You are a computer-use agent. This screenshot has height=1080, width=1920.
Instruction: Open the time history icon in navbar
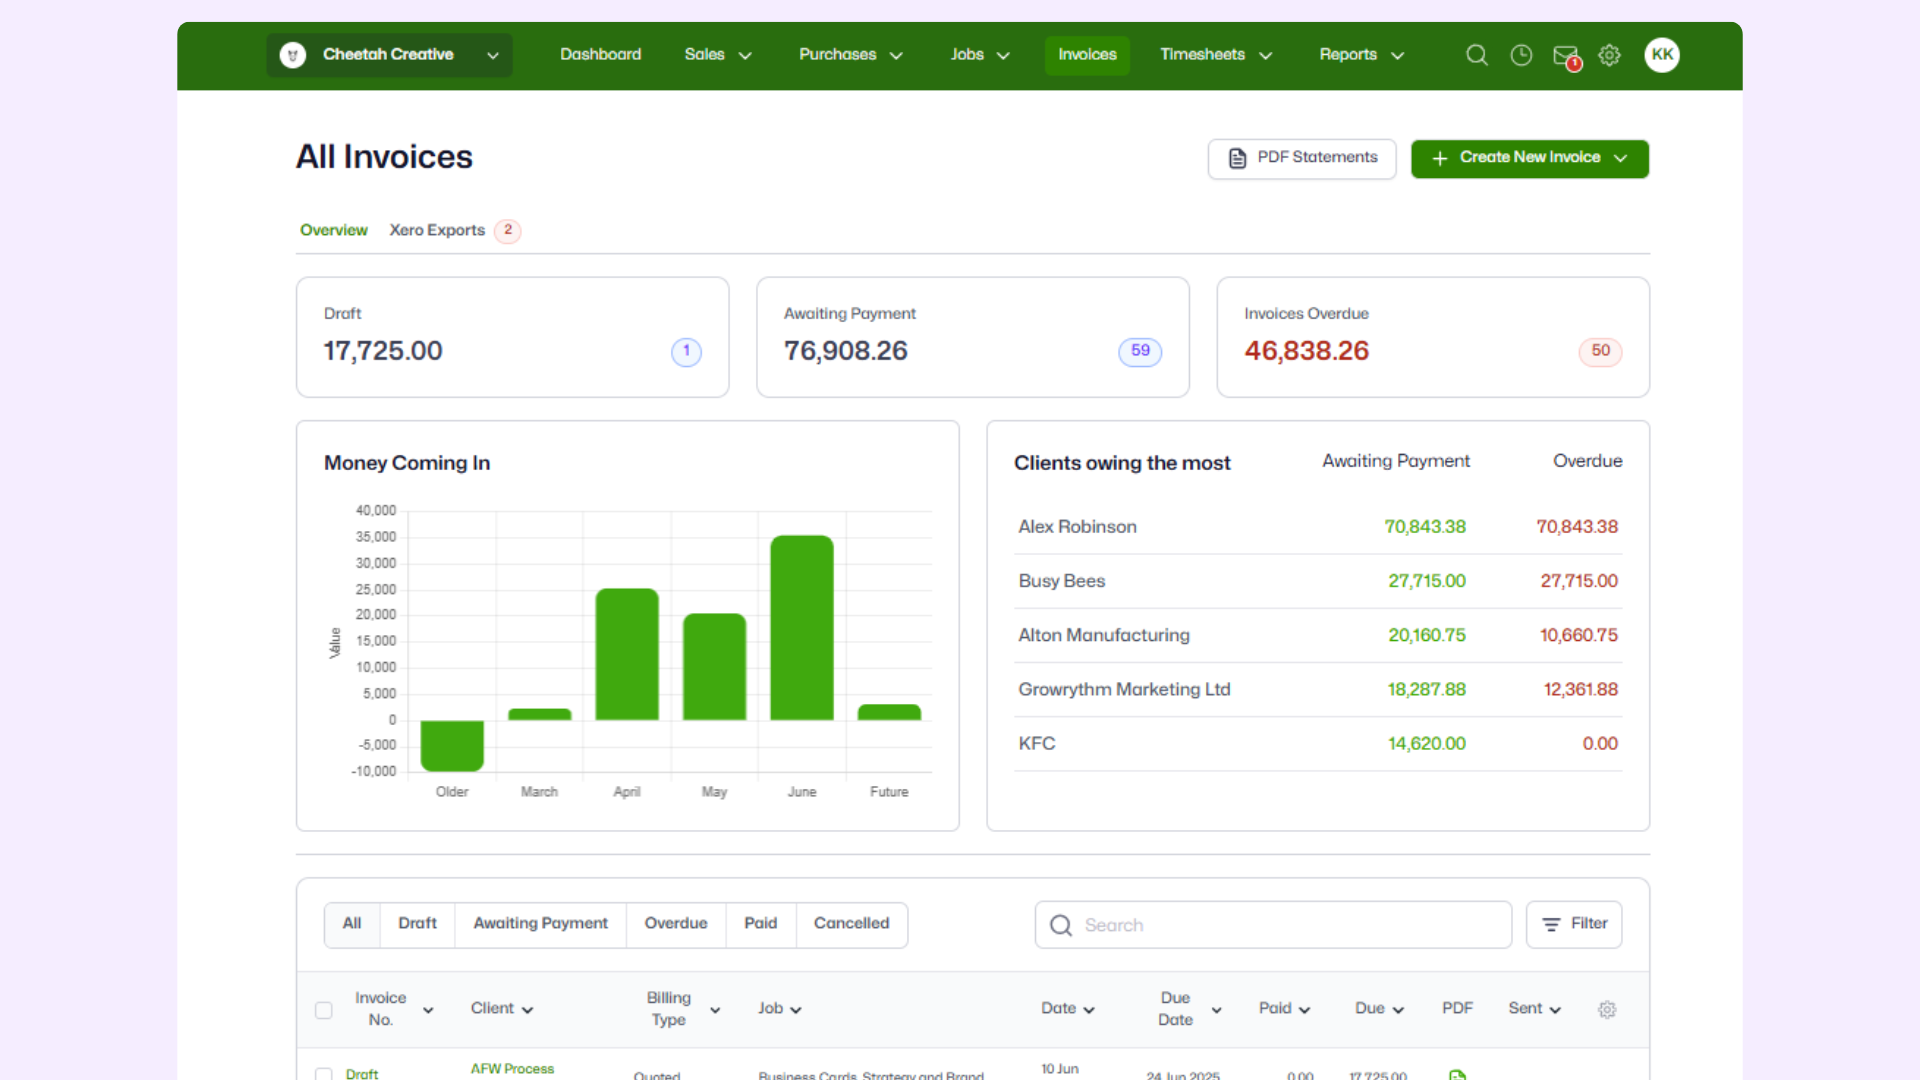1521,55
